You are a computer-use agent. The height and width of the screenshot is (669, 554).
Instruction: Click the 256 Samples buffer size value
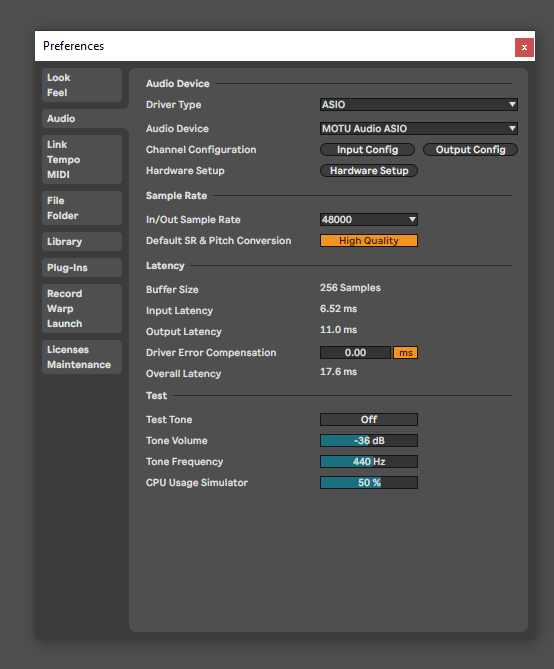[350, 288]
